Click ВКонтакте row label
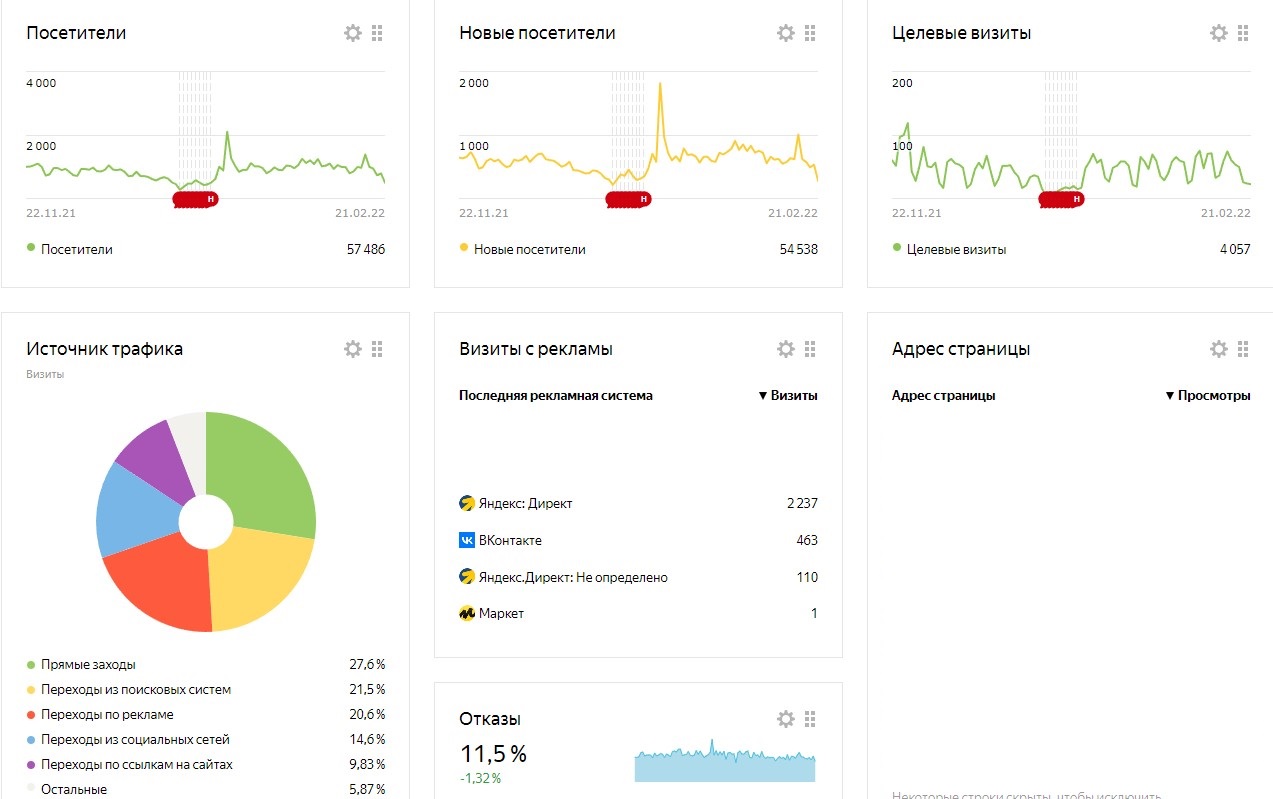The height and width of the screenshot is (799, 1273). pyautogui.click(x=510, y=540)
